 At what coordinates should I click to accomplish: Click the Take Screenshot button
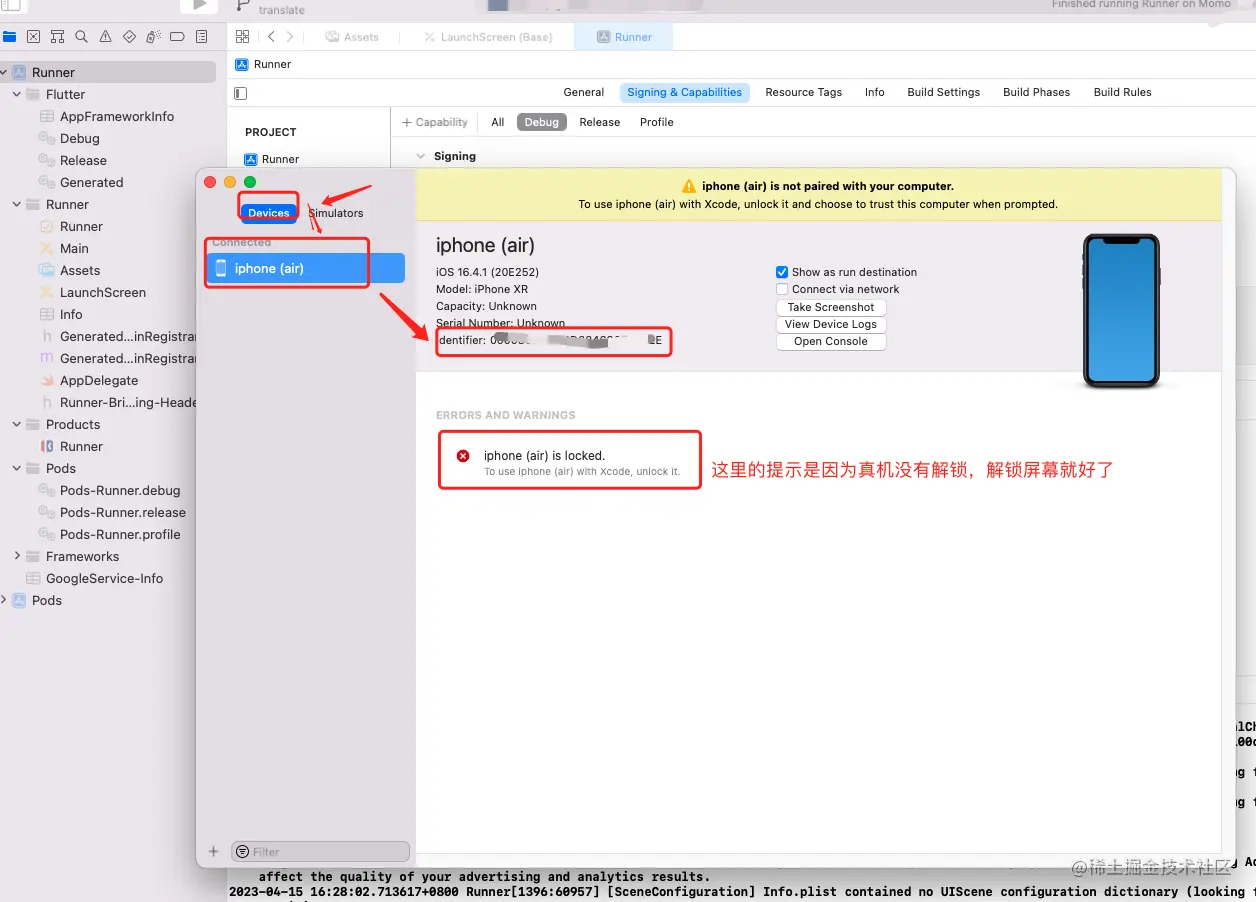click(x=831, y=307)
